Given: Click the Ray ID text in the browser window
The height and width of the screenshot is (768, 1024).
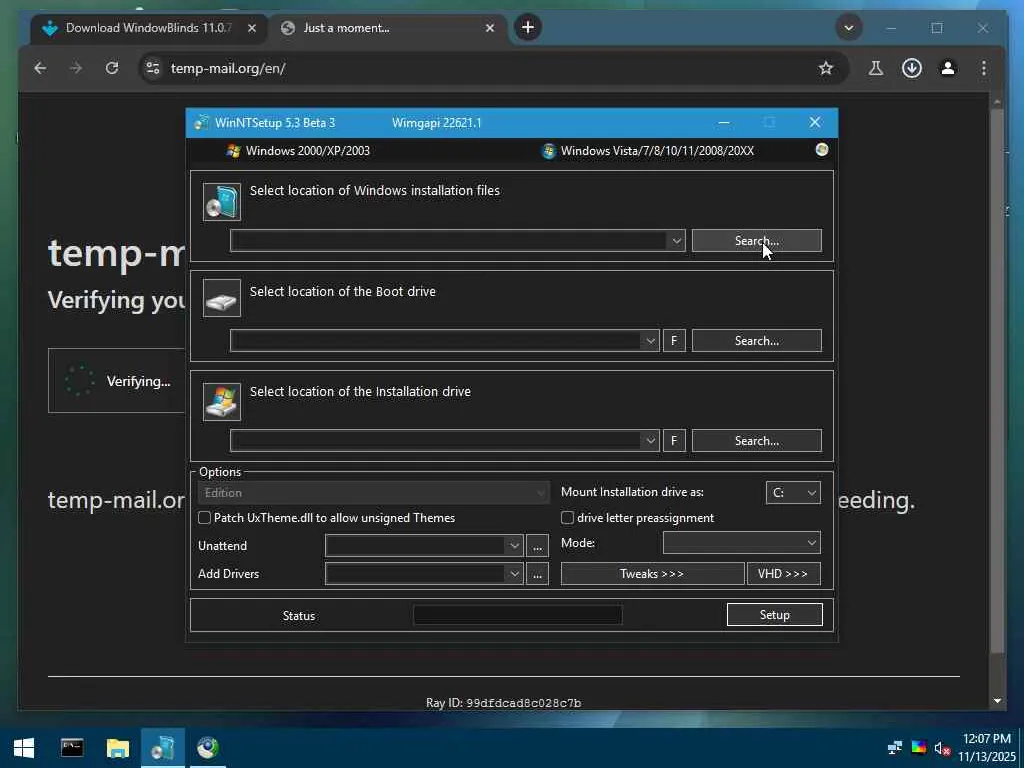Looking at the screenshot, I should point(504,703).
